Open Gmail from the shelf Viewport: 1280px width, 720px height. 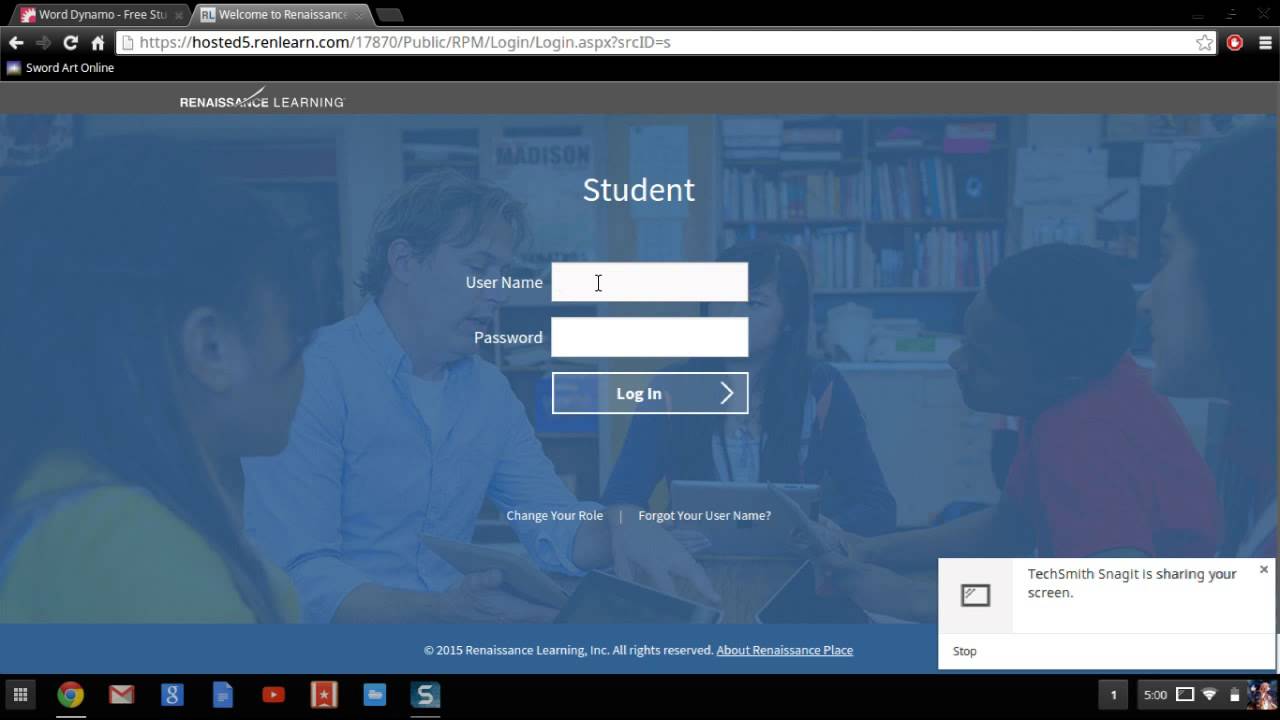(x=122, y=695)
